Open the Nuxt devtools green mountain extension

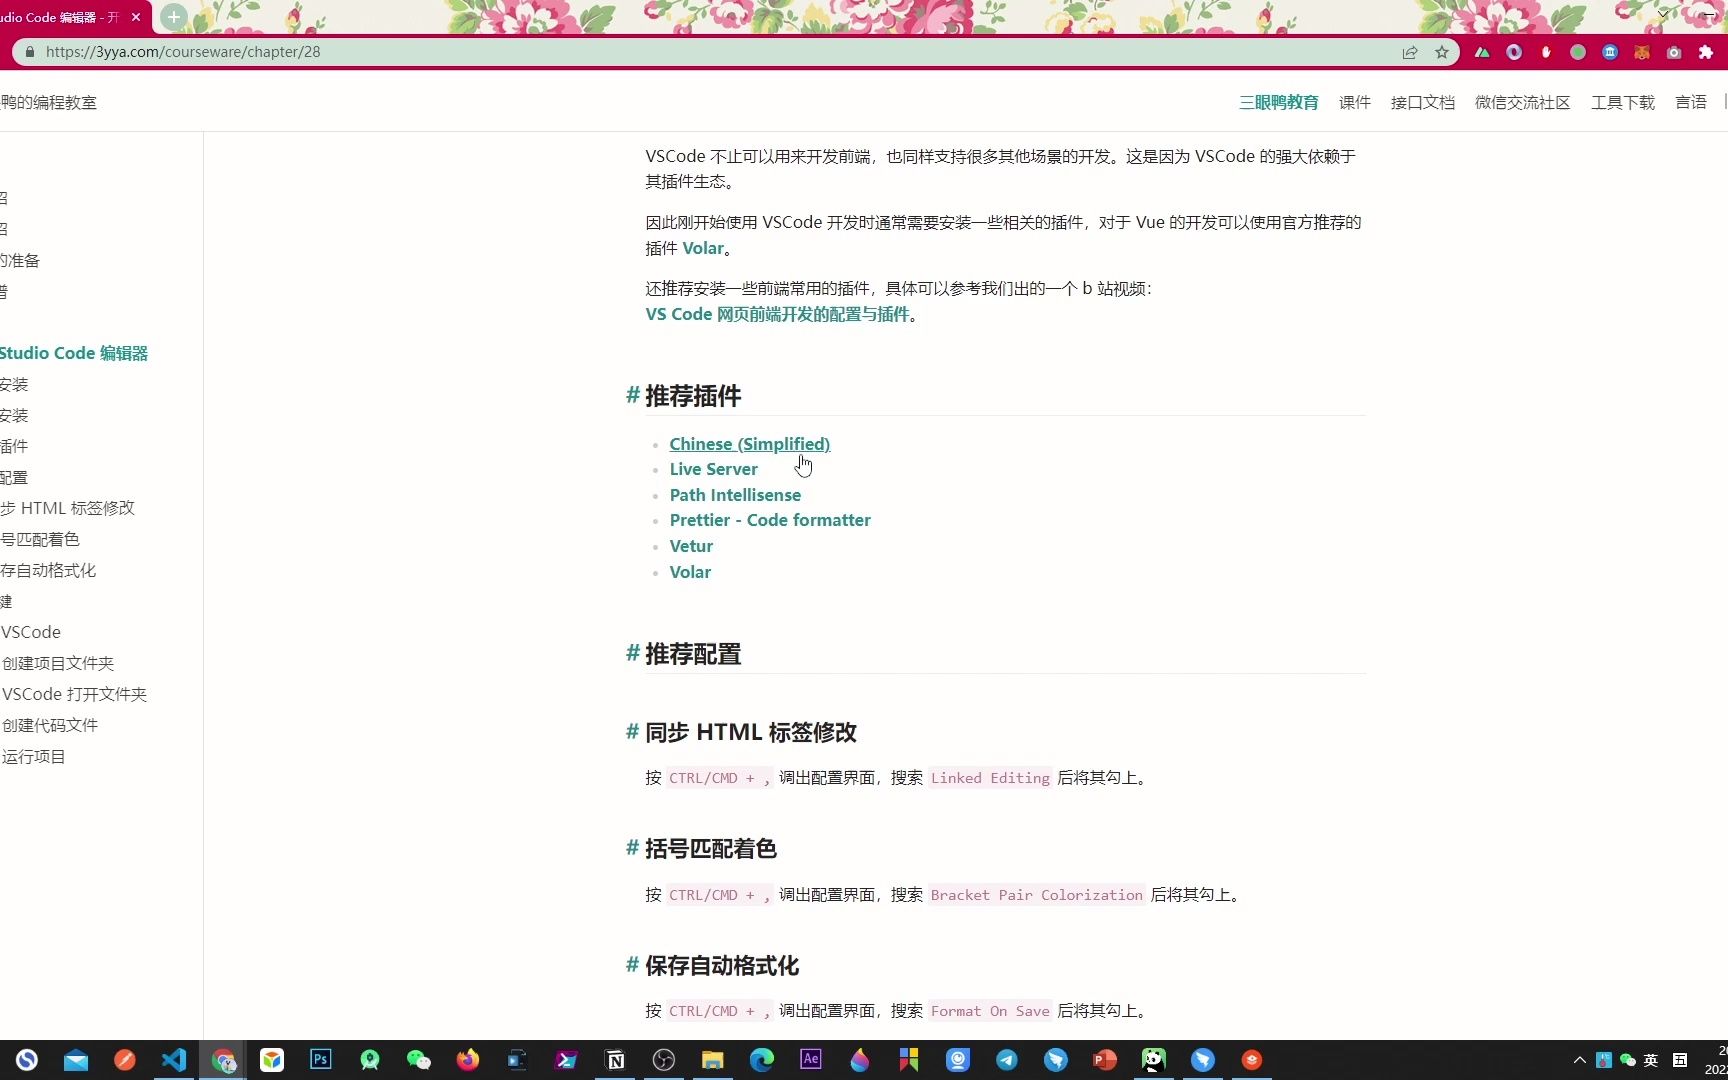point(1482,52)
